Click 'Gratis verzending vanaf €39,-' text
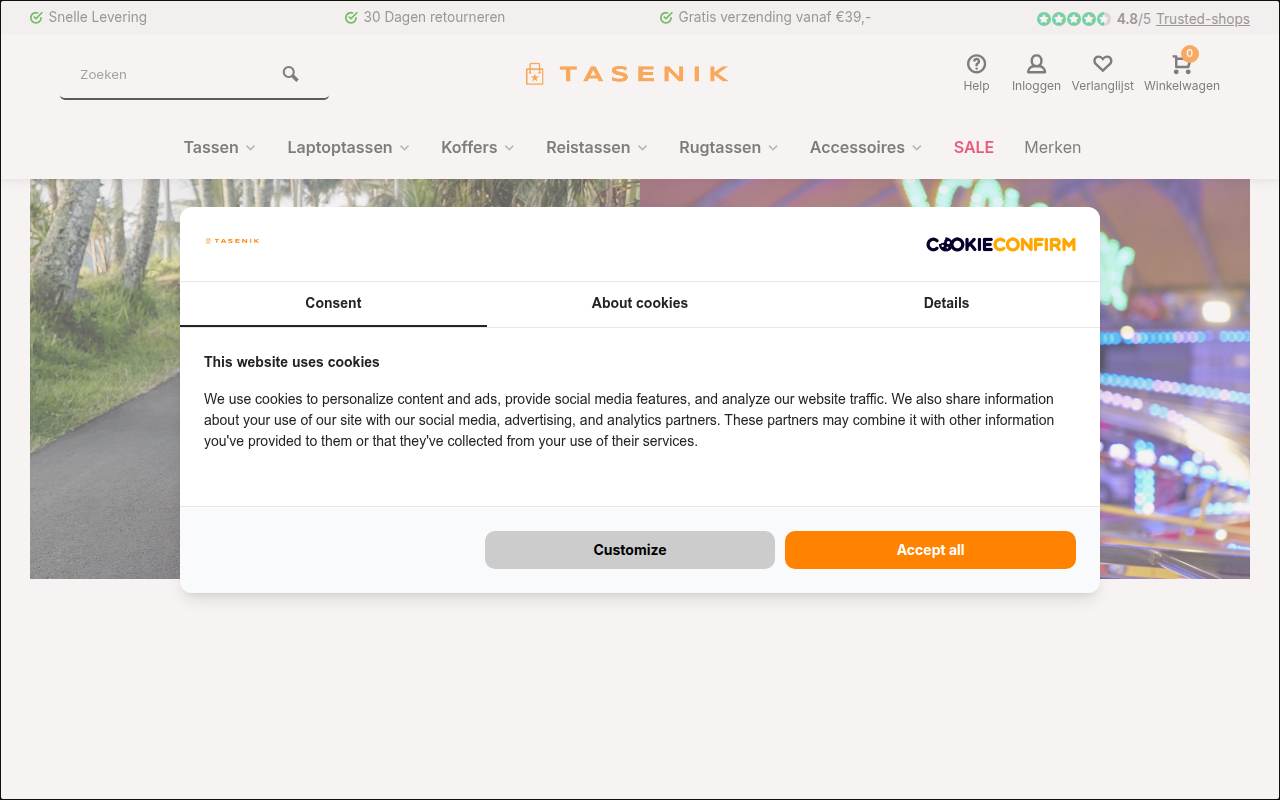Screen dimensions: 1280x800 pos(775,17)
